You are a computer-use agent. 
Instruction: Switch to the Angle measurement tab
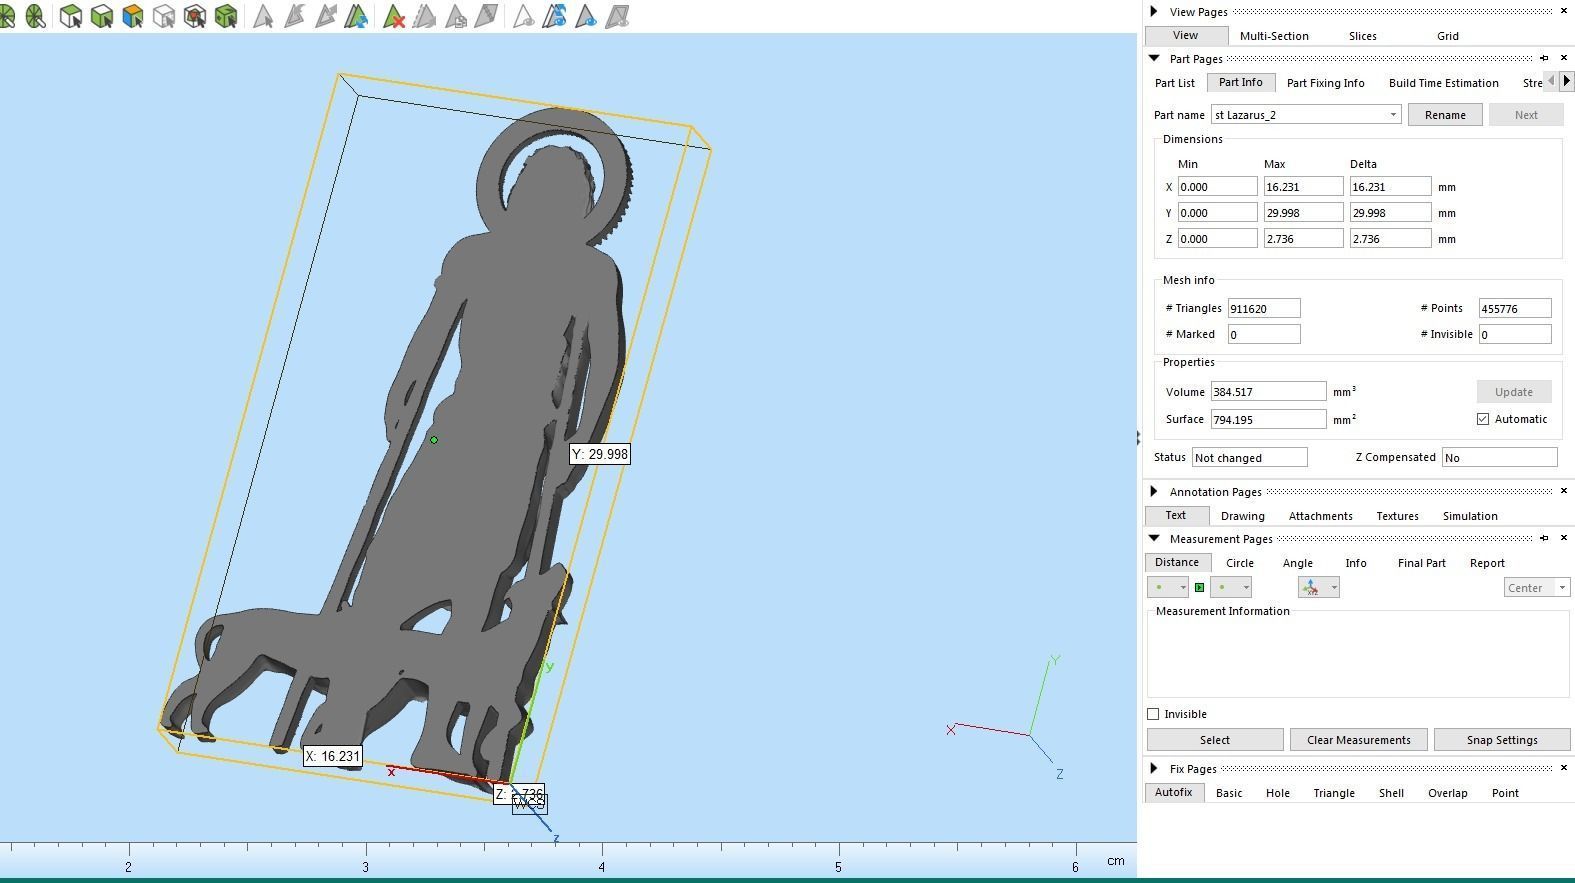tap(1297, 563)
